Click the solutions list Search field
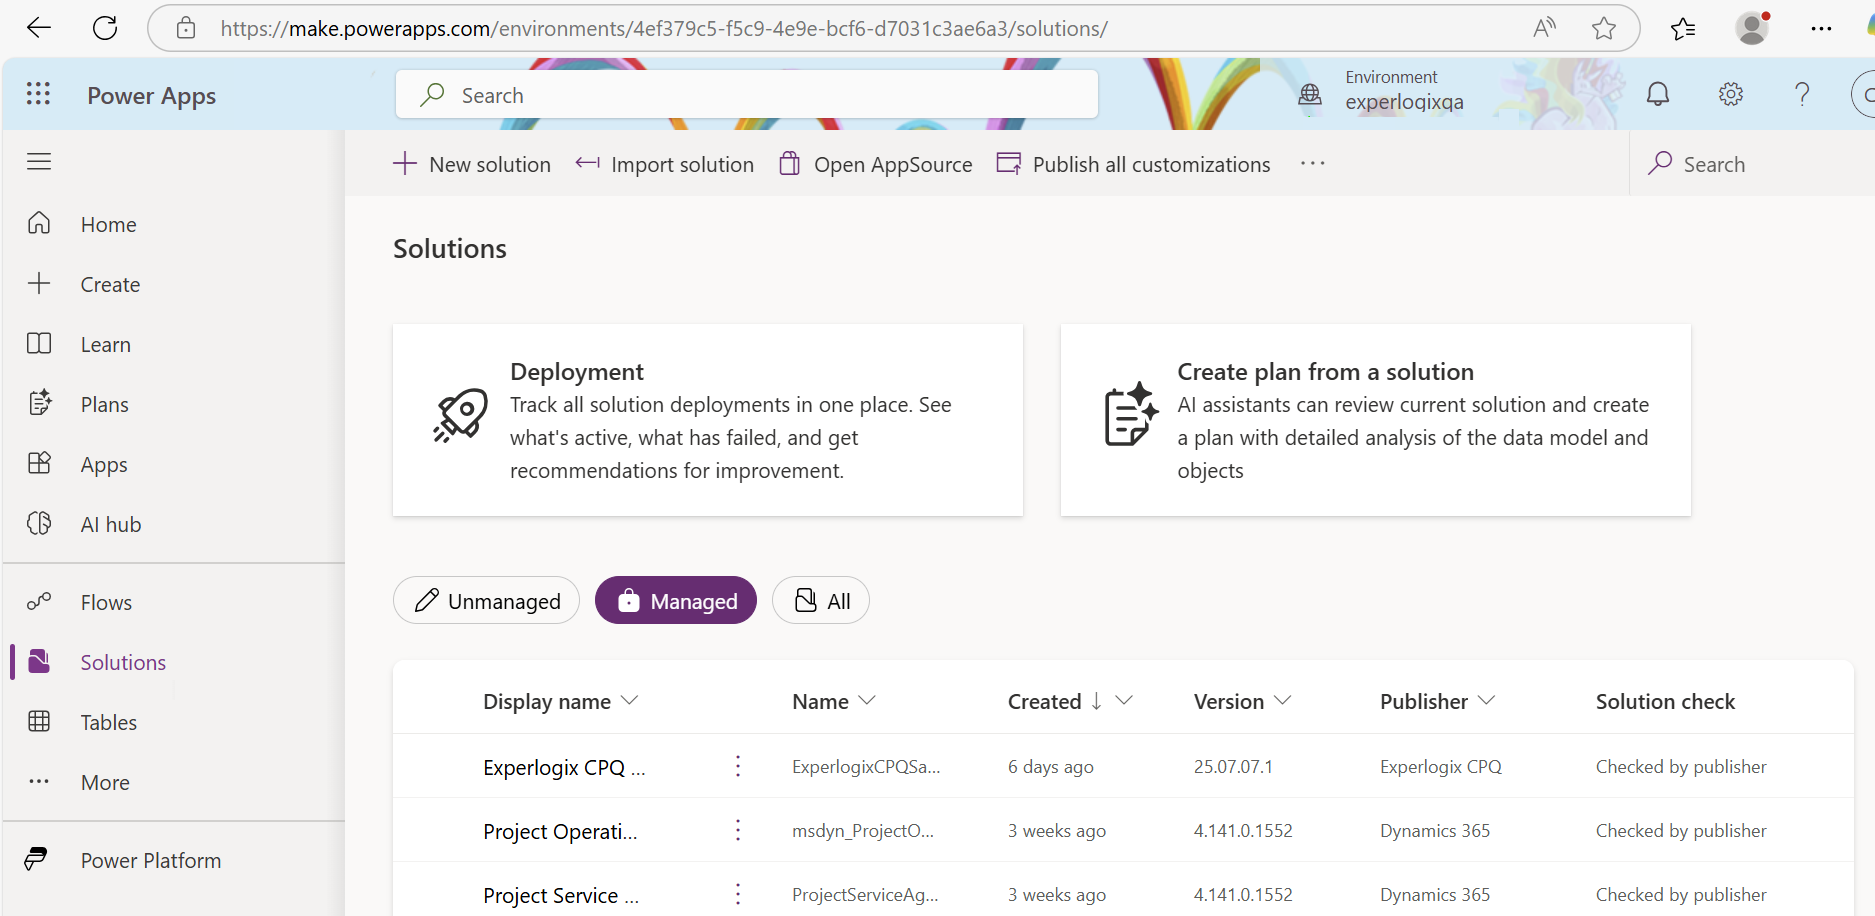The height and width of the screenshot is (916, 1875). pyautogui.click(x=1752, y=164)
